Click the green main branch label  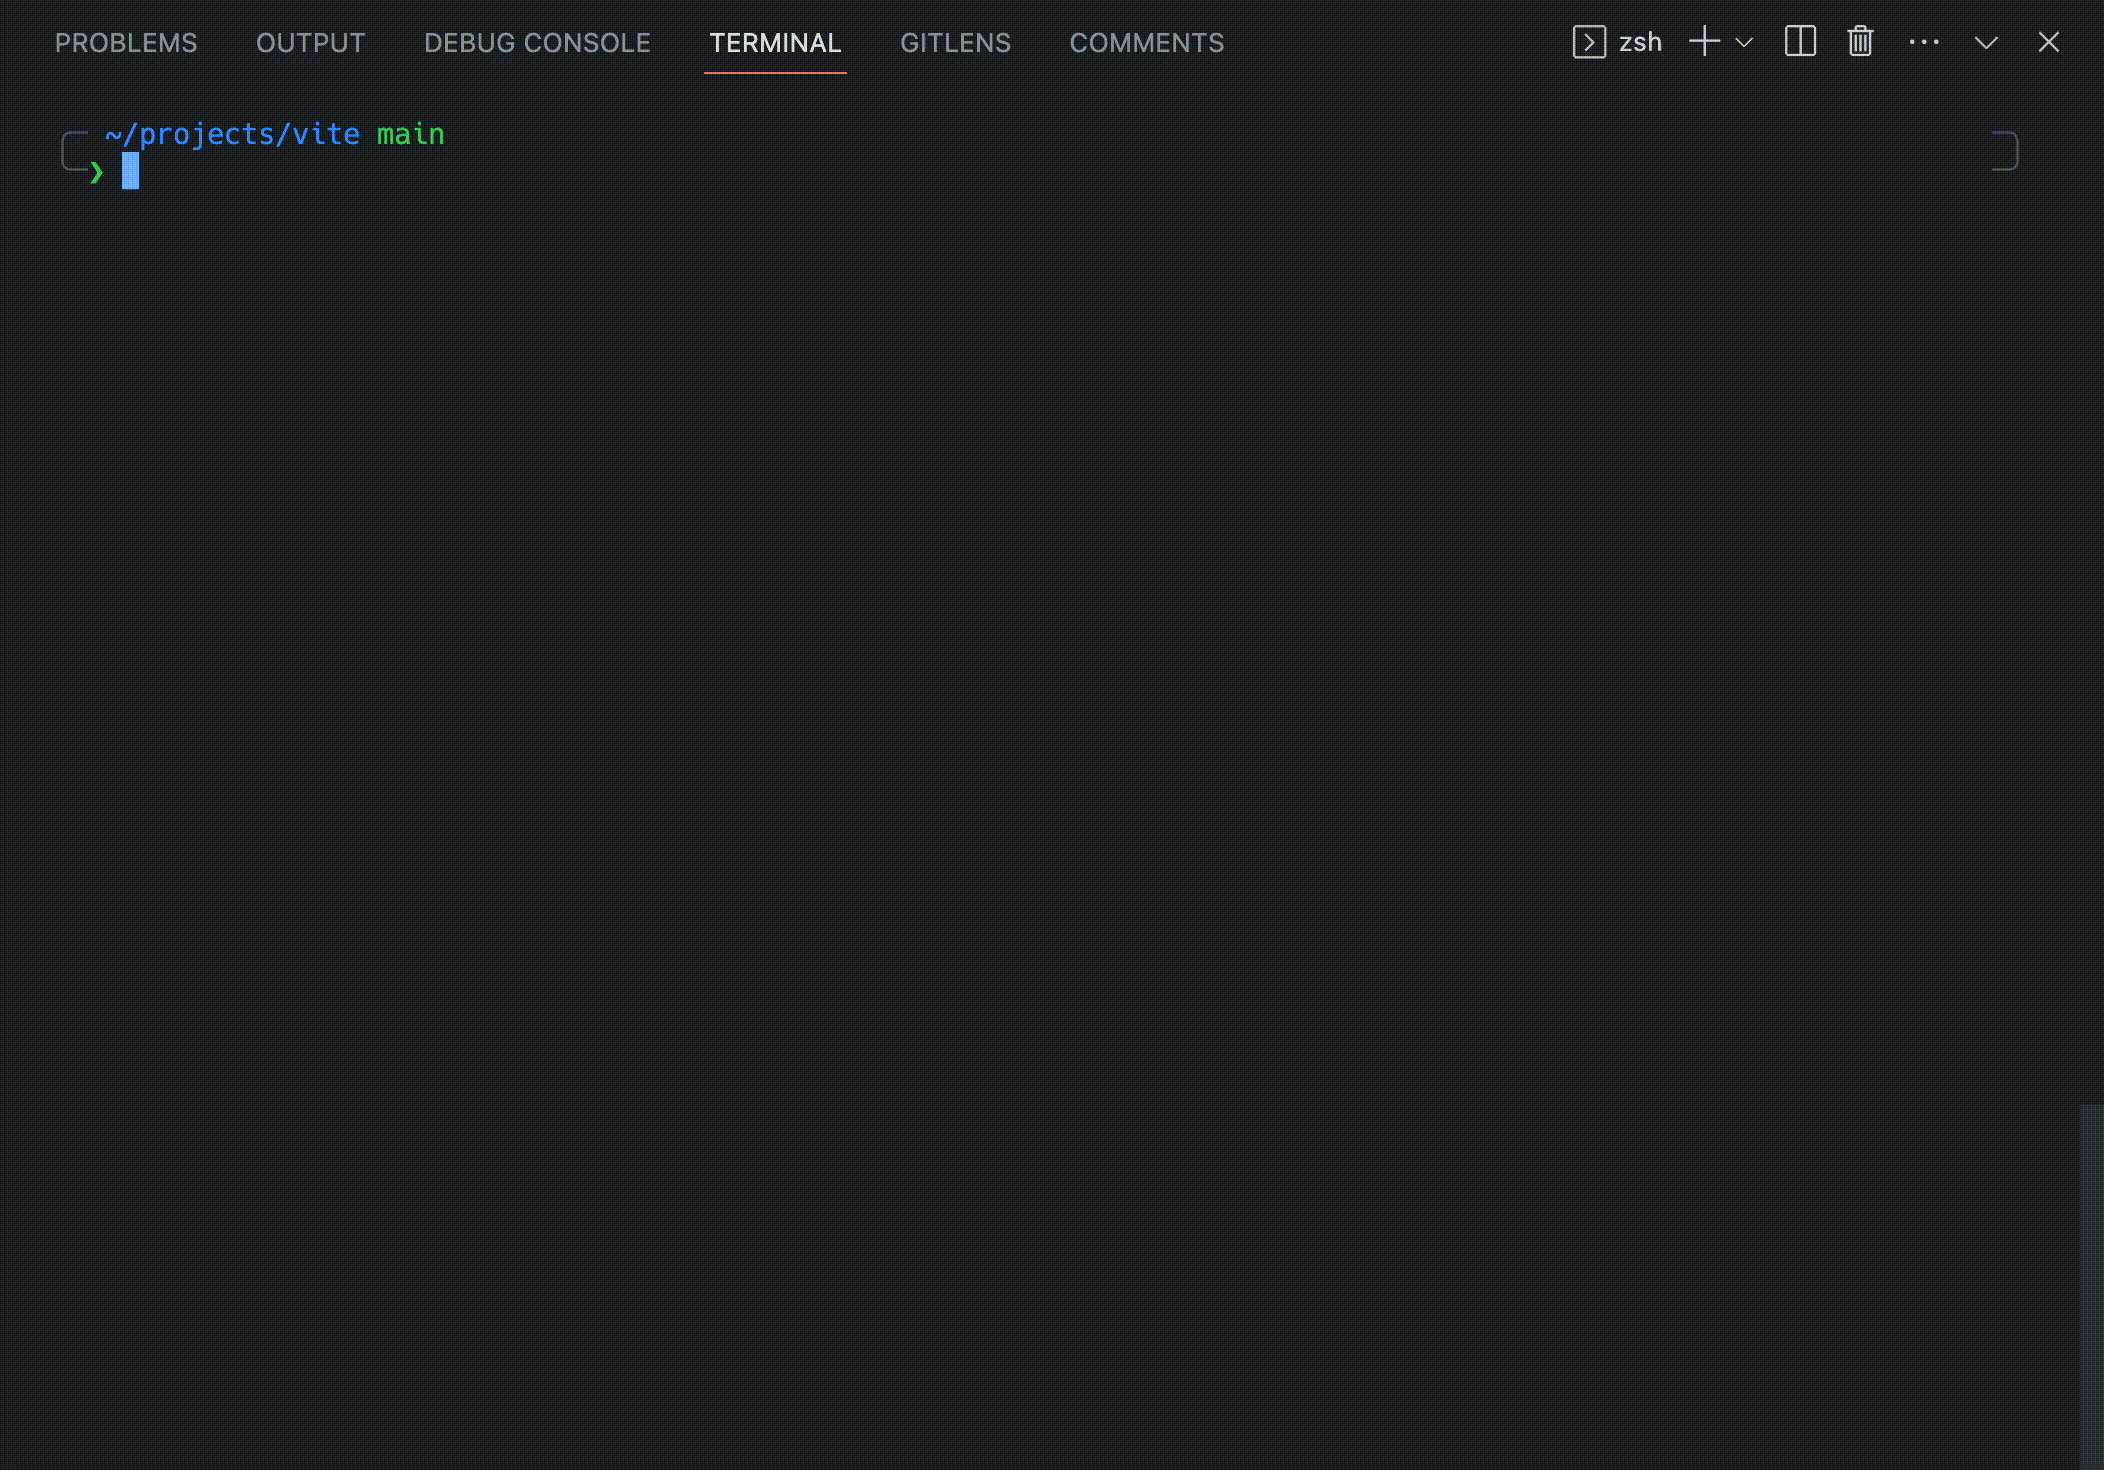coord(410,134)
